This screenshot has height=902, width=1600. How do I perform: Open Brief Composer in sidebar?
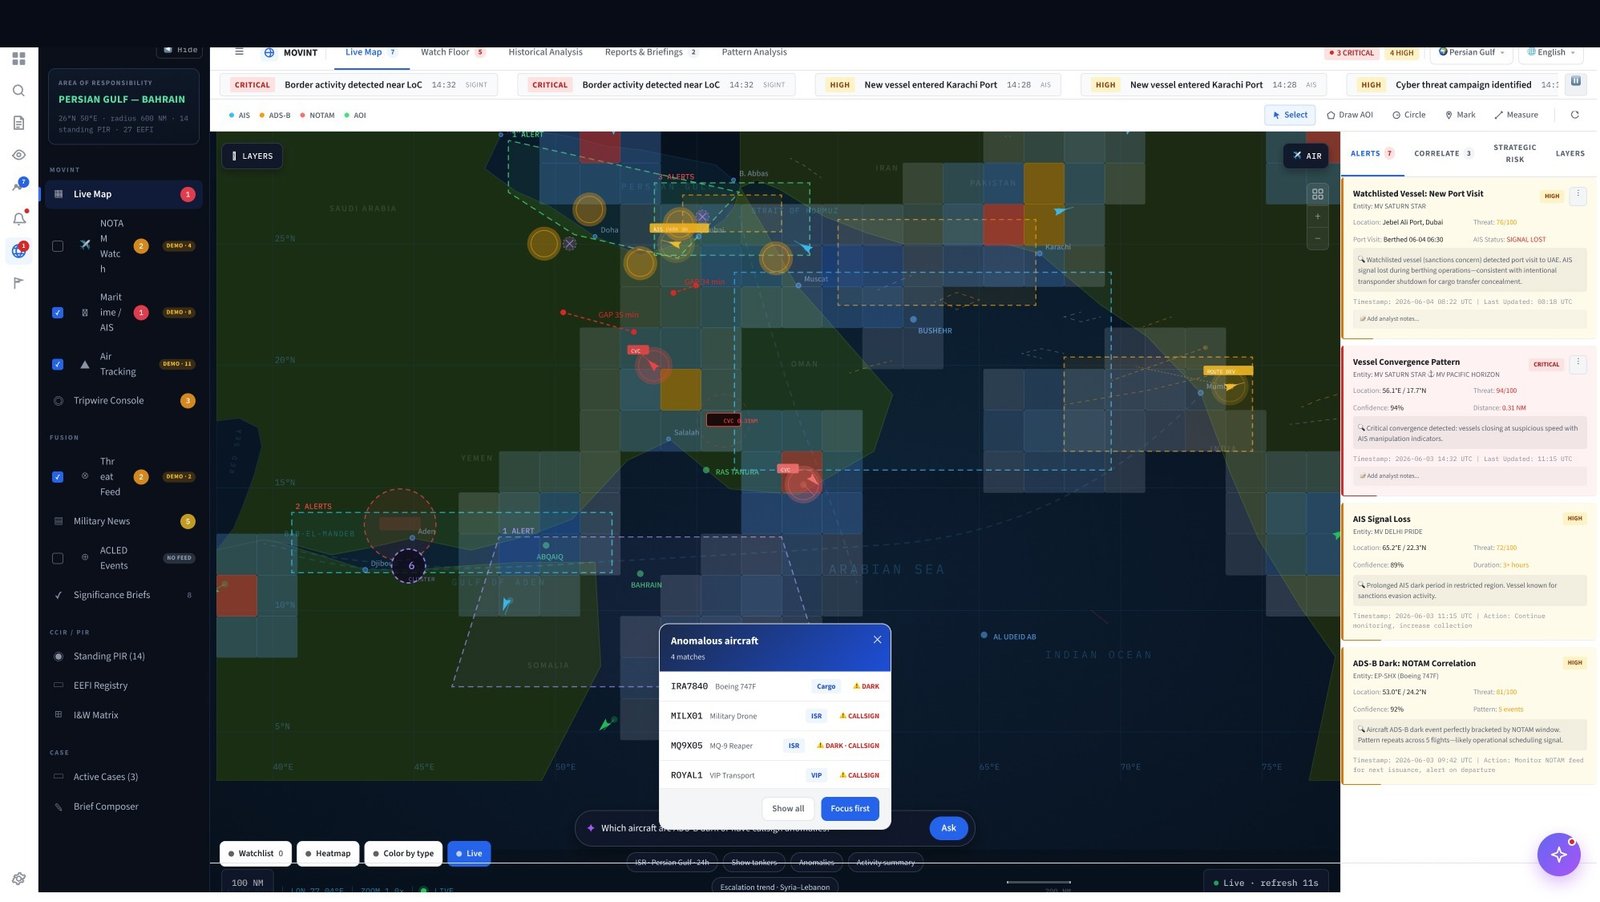click(125, 806)
